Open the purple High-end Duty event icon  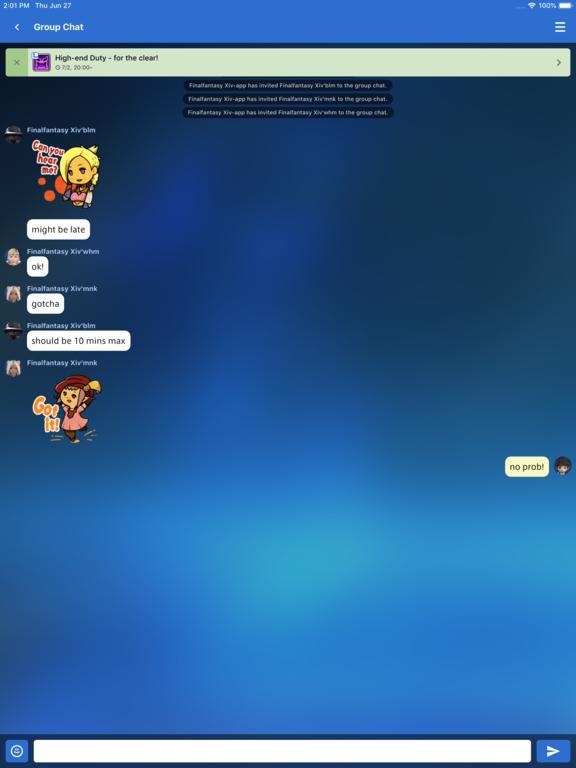coord(42,63)
